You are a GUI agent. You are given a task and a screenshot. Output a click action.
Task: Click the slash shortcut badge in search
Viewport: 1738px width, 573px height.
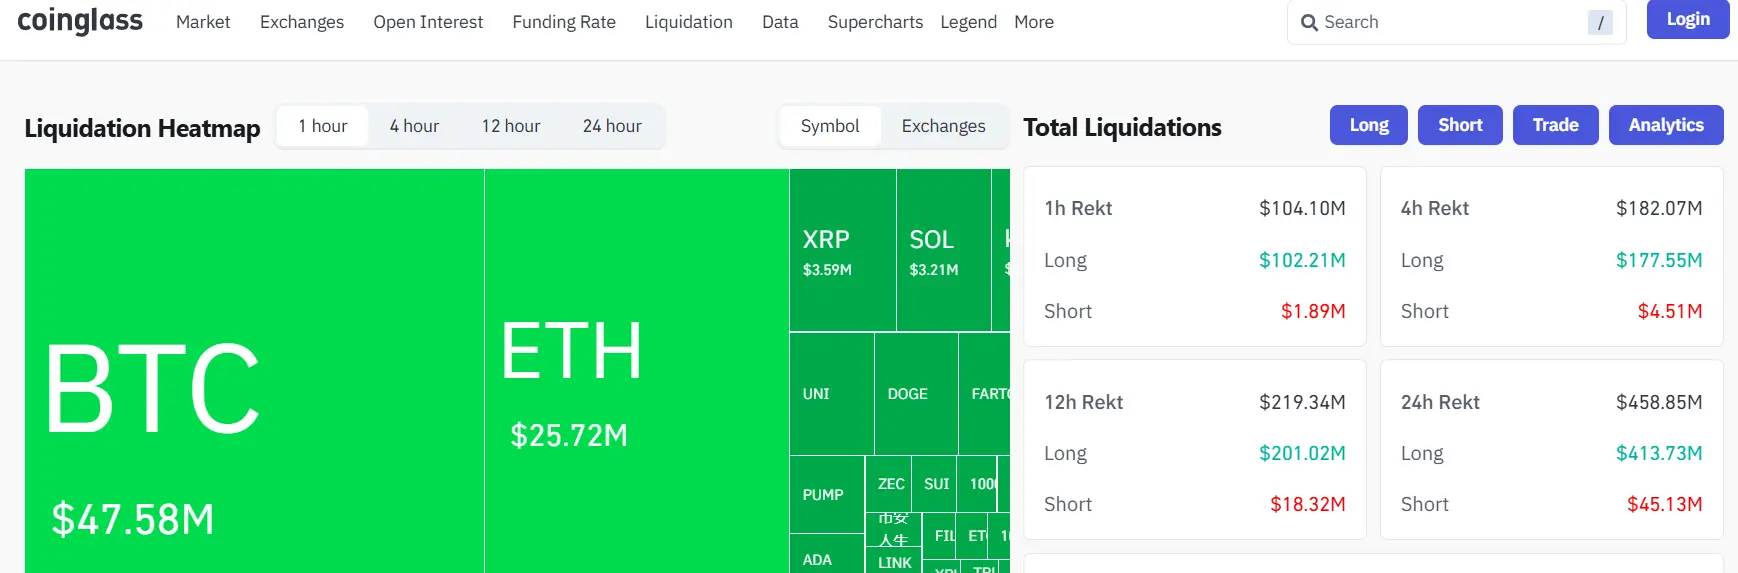1600,22
